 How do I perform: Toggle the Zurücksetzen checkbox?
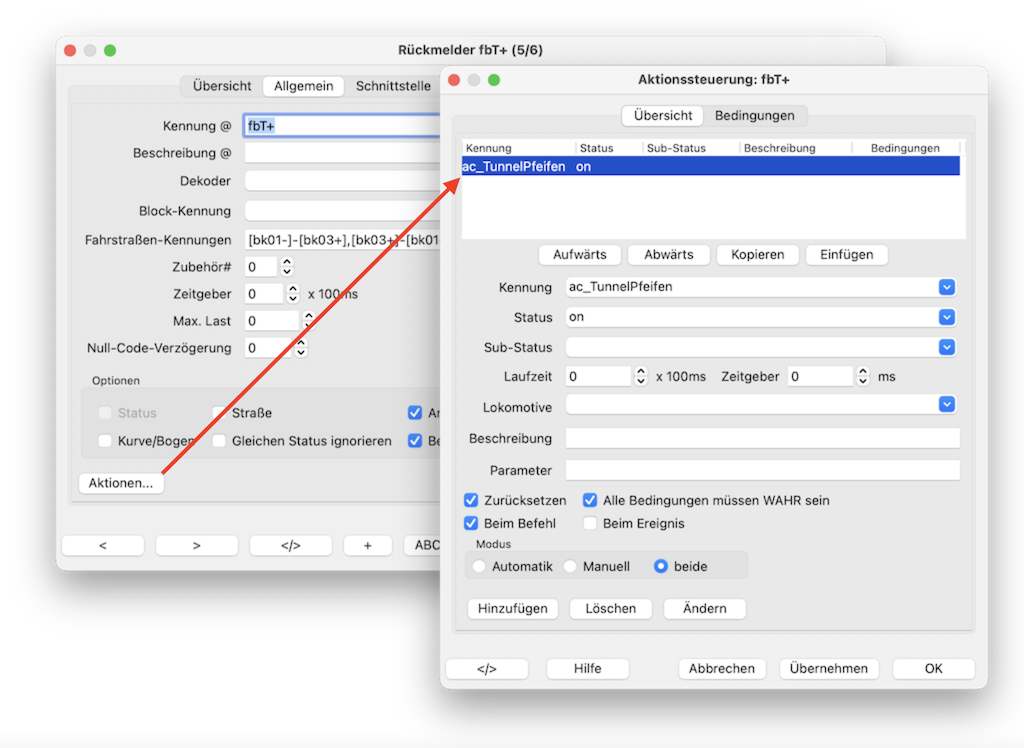[471, 500]
